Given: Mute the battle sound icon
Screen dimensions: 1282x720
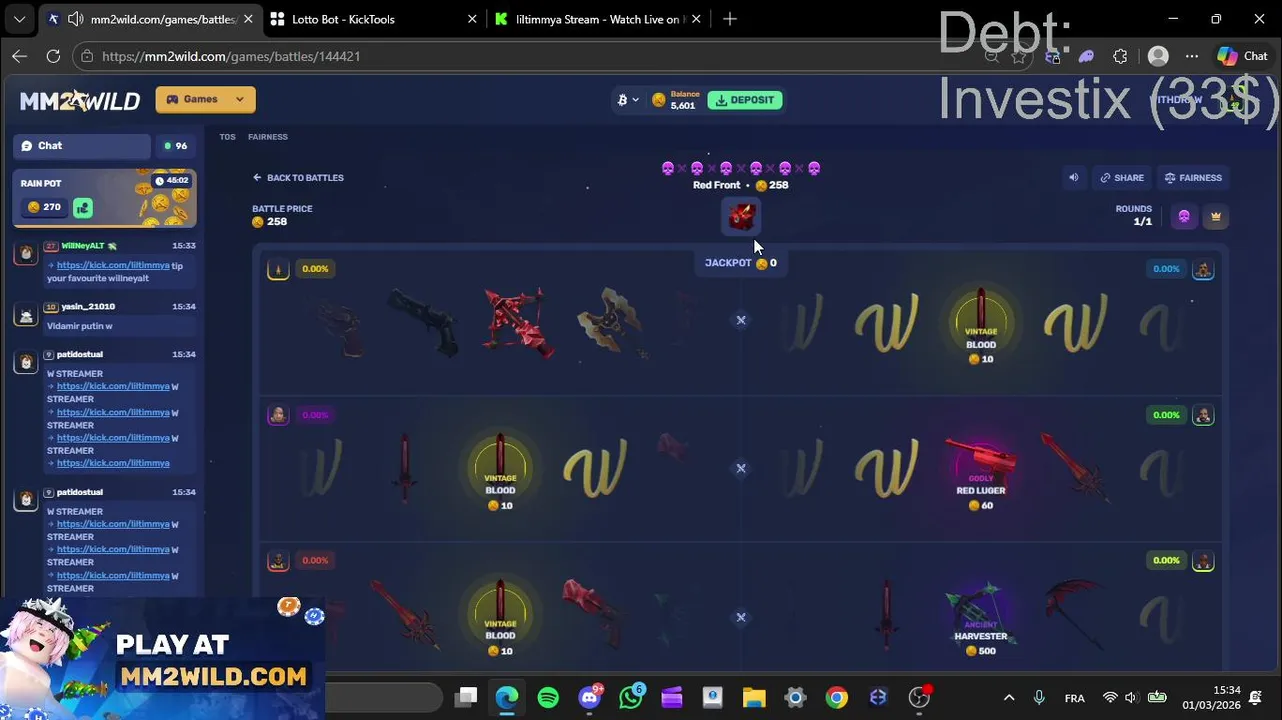Looking at the screenshot, I should 1074,178.
